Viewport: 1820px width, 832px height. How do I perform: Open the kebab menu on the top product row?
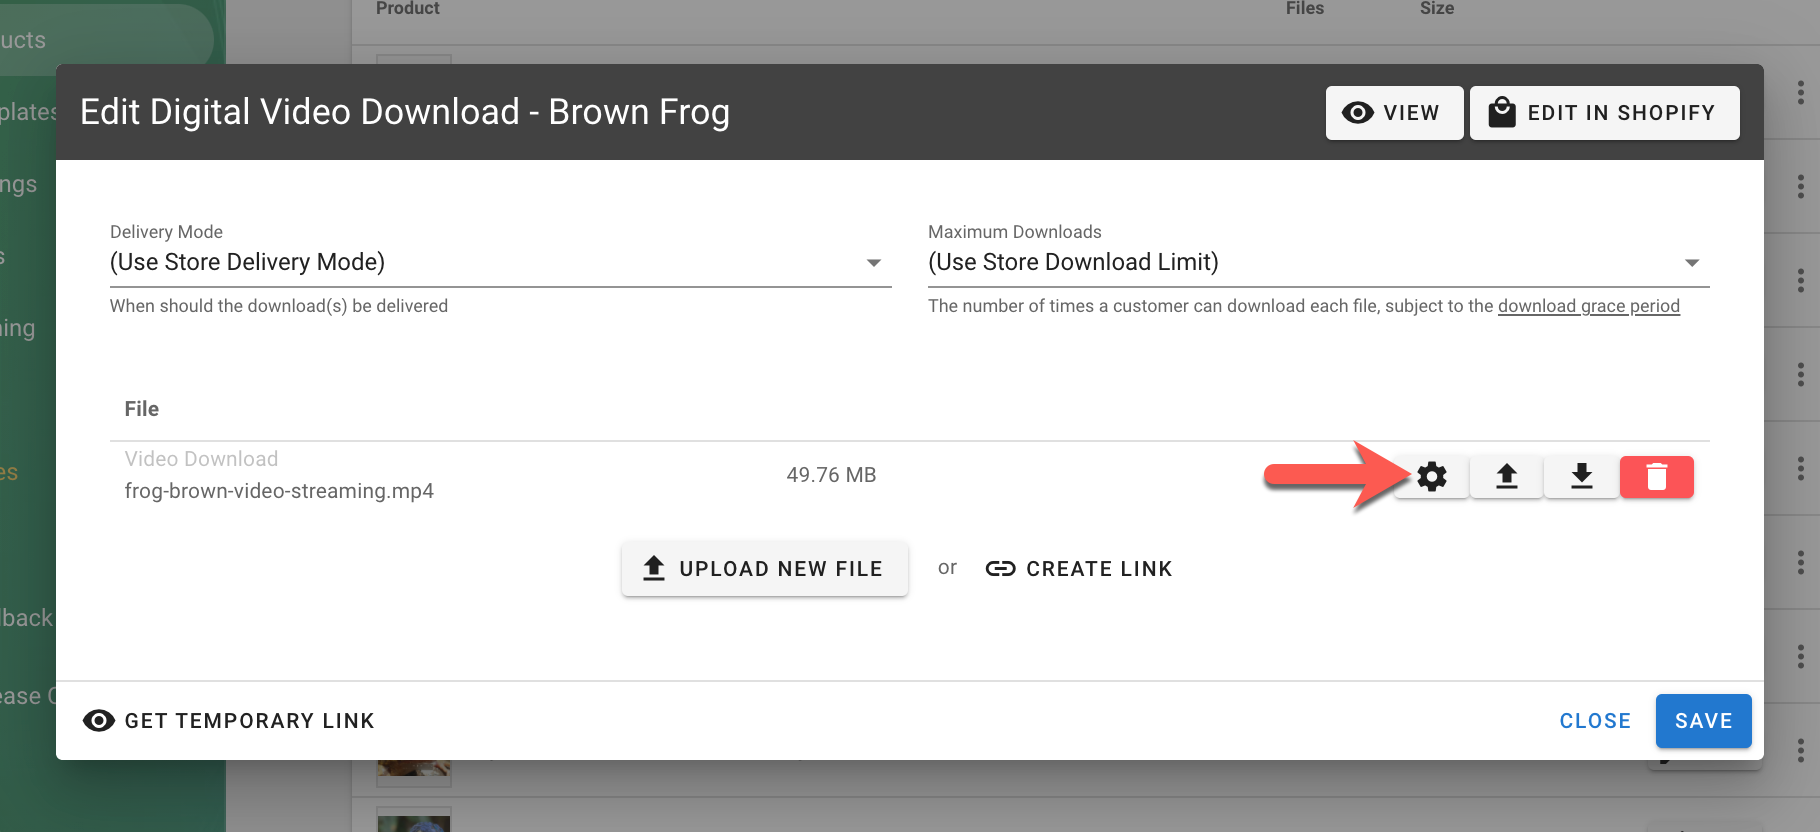click(1801, 90)
